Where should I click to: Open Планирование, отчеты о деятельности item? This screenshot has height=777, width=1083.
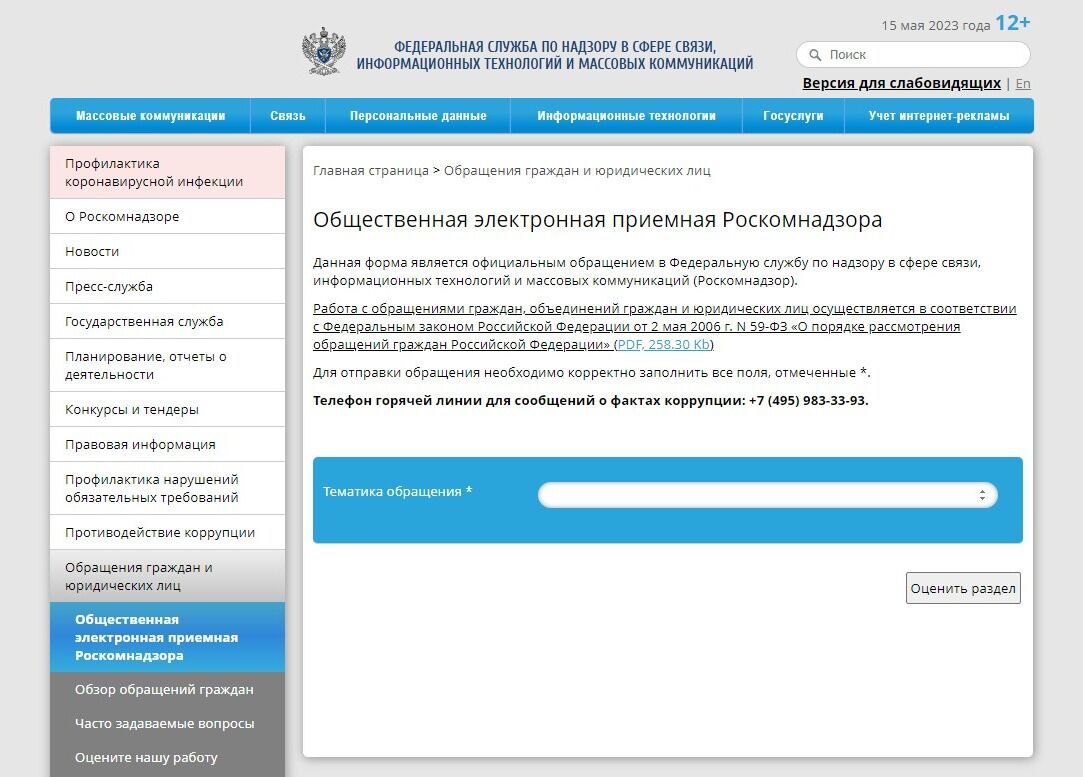[x=167, y=365]
